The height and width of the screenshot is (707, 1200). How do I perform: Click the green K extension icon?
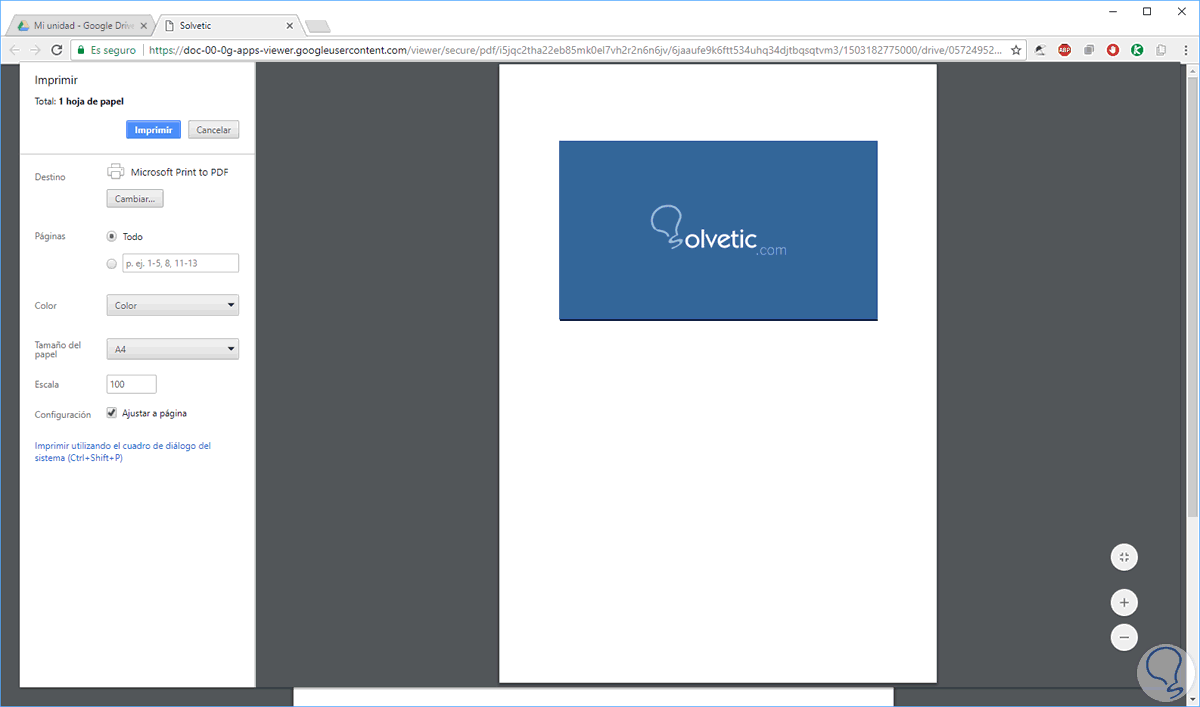1137,49
